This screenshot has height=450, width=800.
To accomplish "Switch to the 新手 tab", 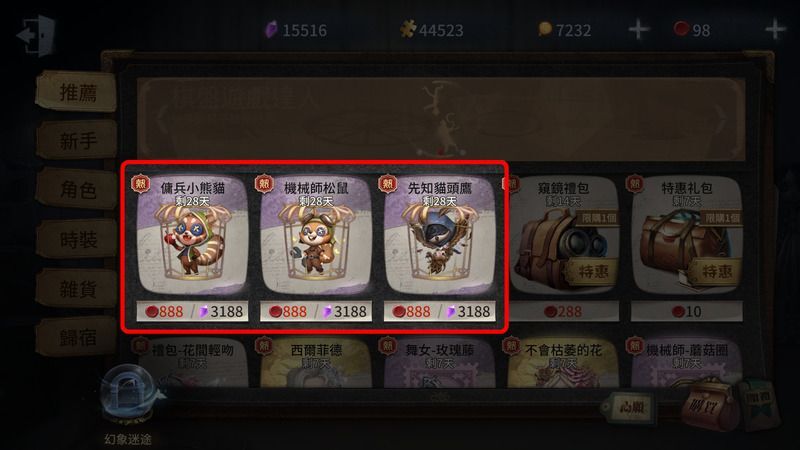I will click(x=78, y=140).
